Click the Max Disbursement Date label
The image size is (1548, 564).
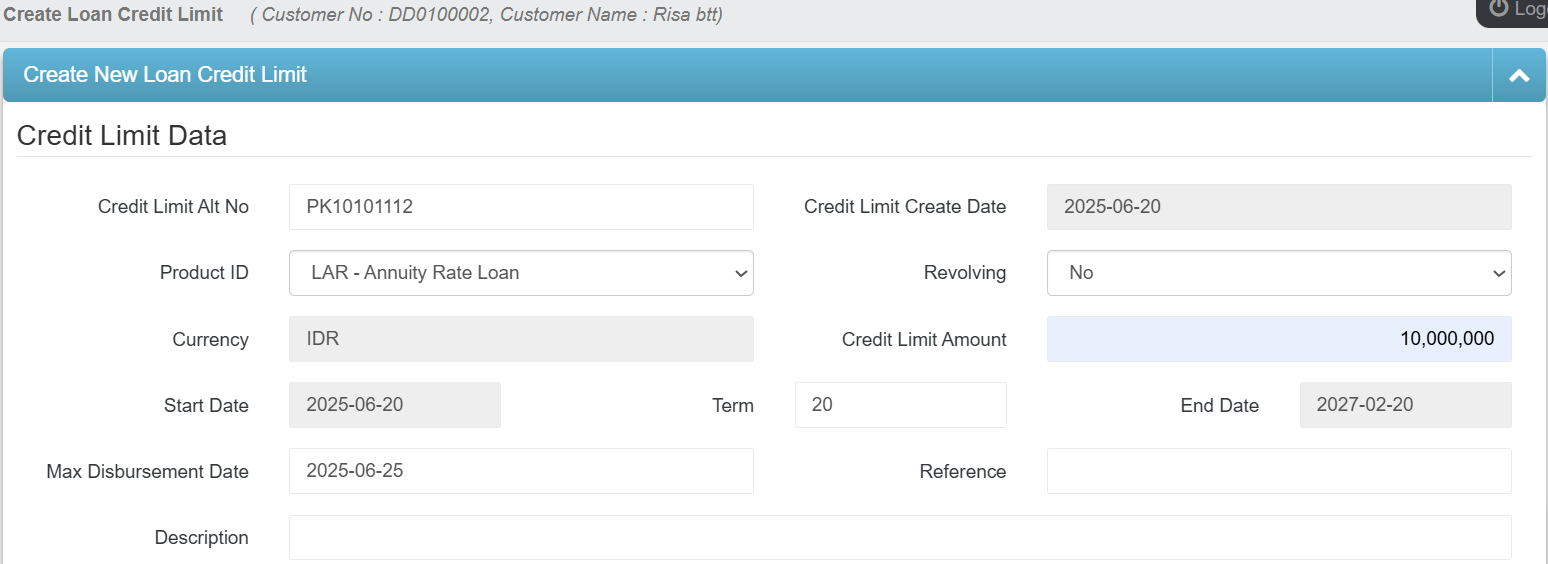[x=147, y=471]
